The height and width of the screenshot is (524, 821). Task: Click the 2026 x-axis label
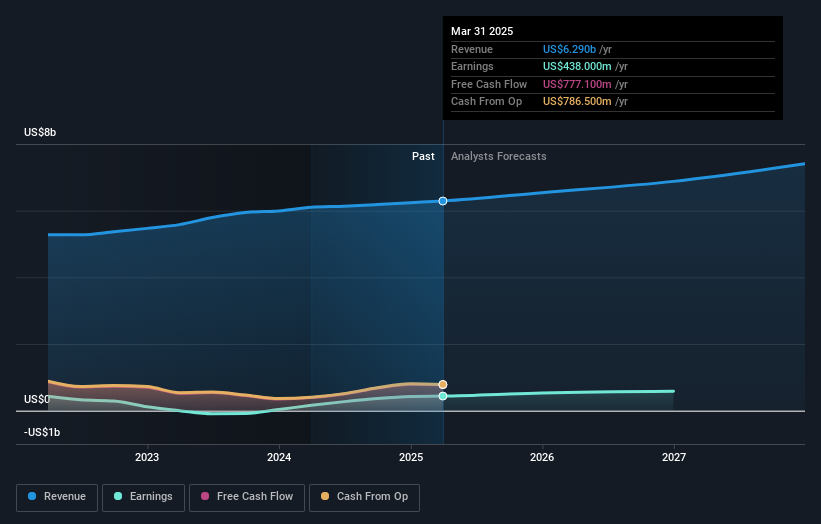click(542, 457)
